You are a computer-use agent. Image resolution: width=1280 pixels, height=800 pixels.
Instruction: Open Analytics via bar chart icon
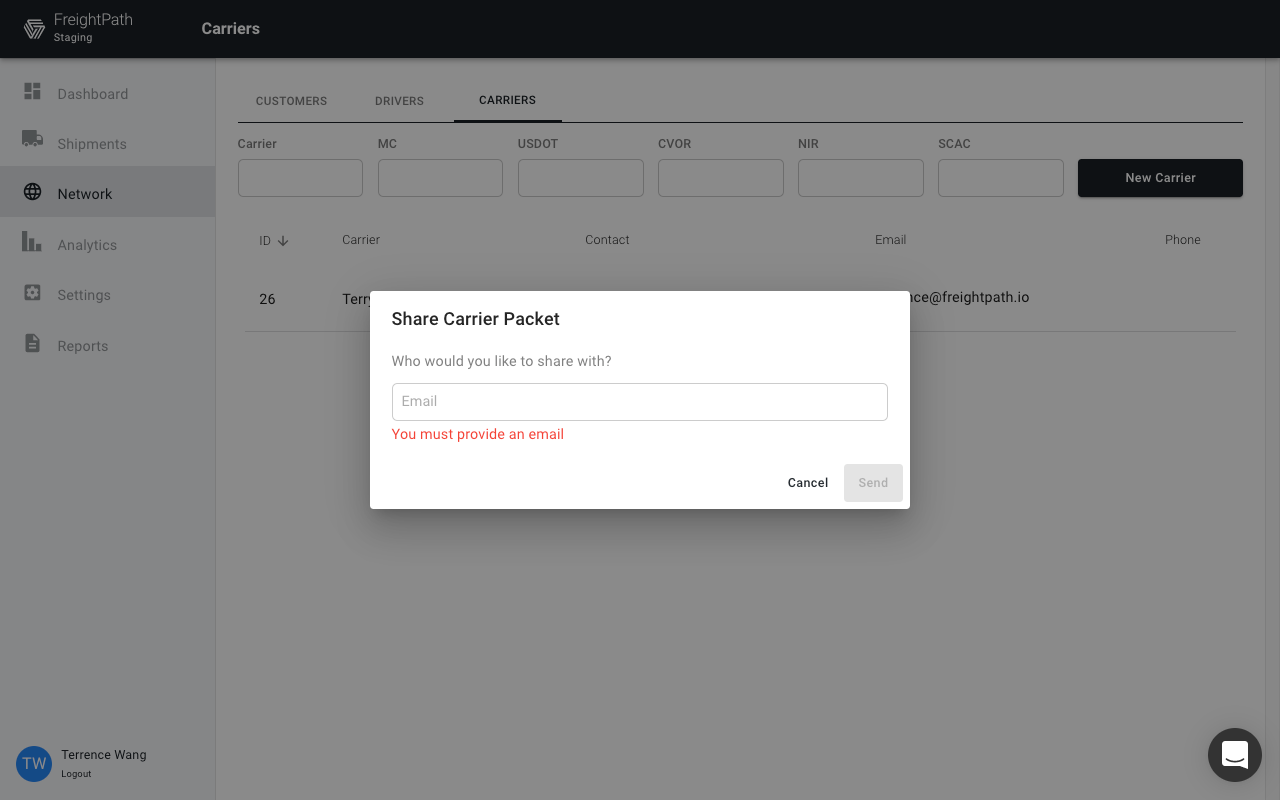(32, 242)
